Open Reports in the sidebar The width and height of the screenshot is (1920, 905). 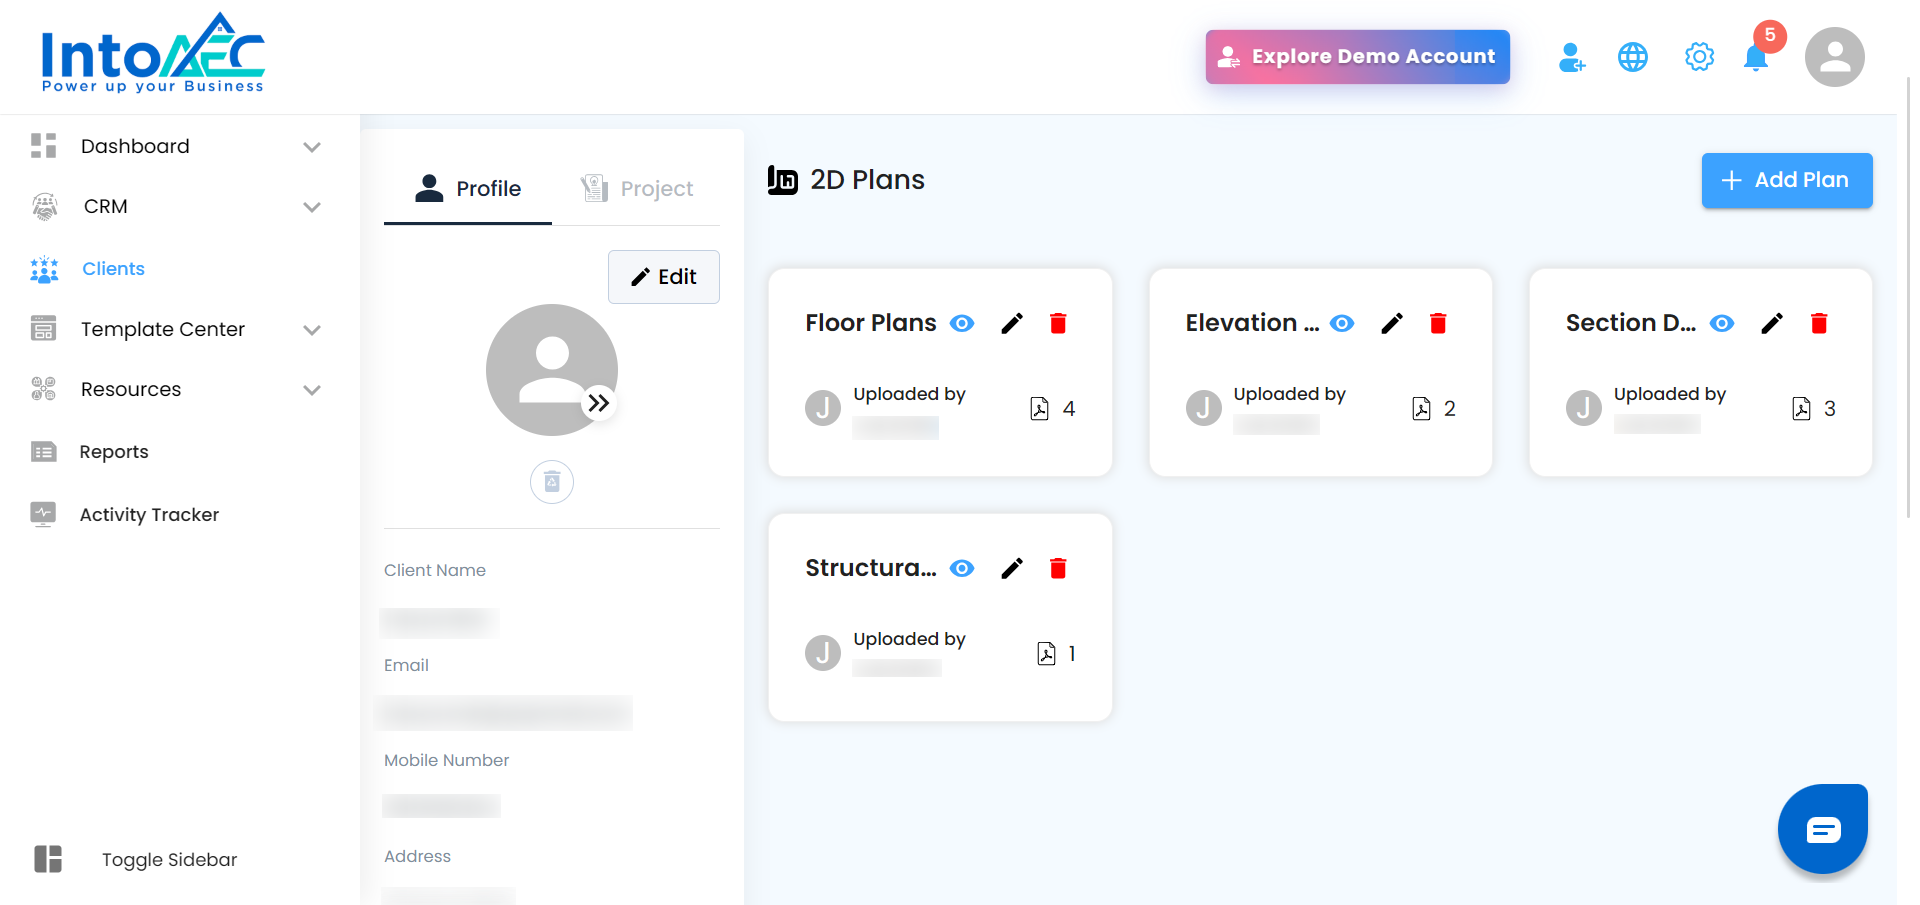coord(114,452)
